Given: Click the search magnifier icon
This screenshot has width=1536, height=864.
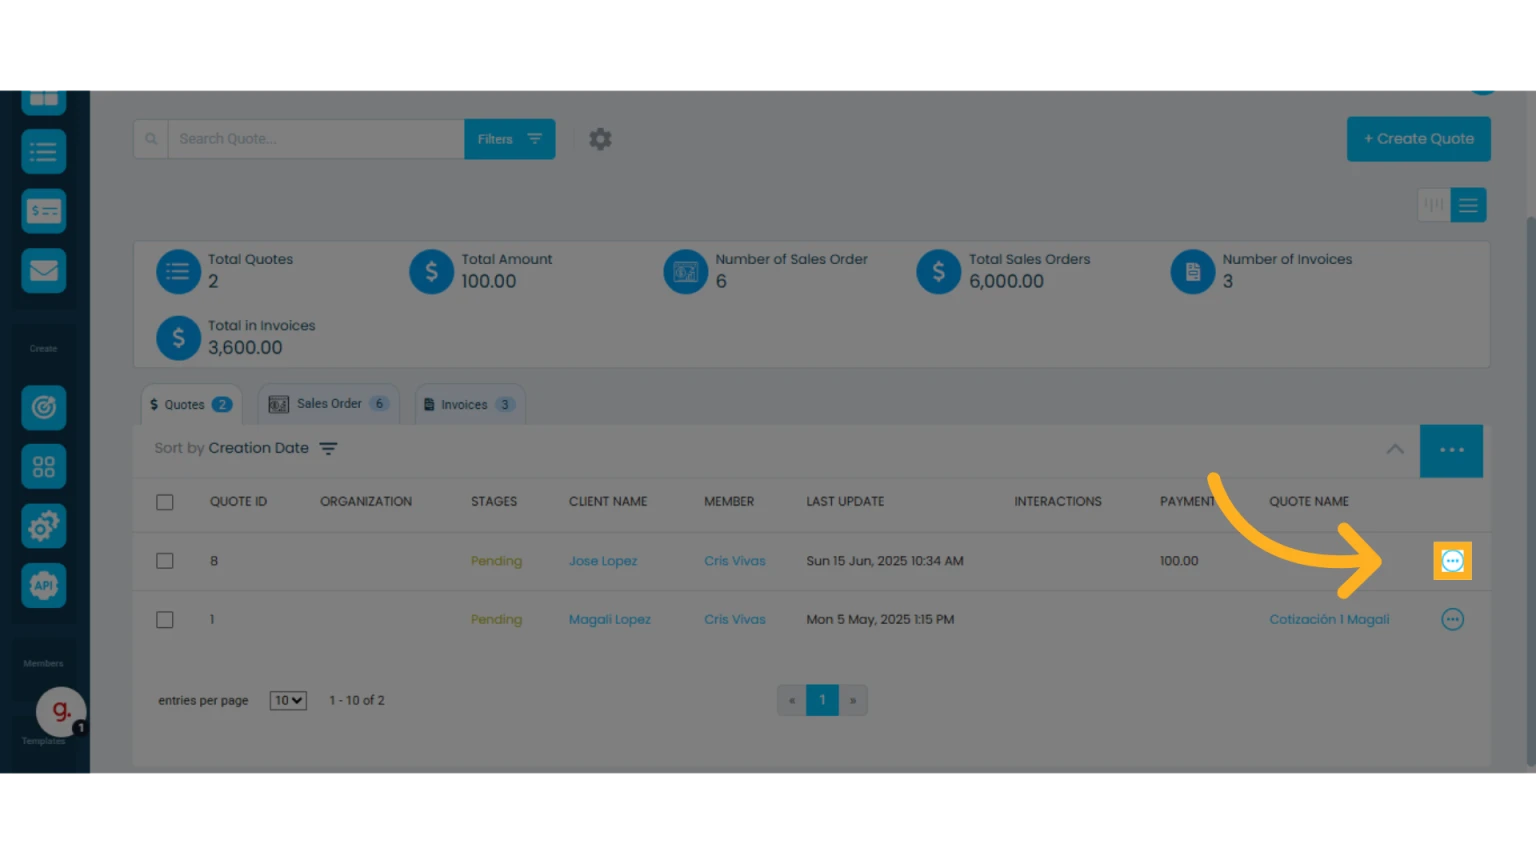Looking at the screenshot, I should pyautogui.click(x=150, y=139).
